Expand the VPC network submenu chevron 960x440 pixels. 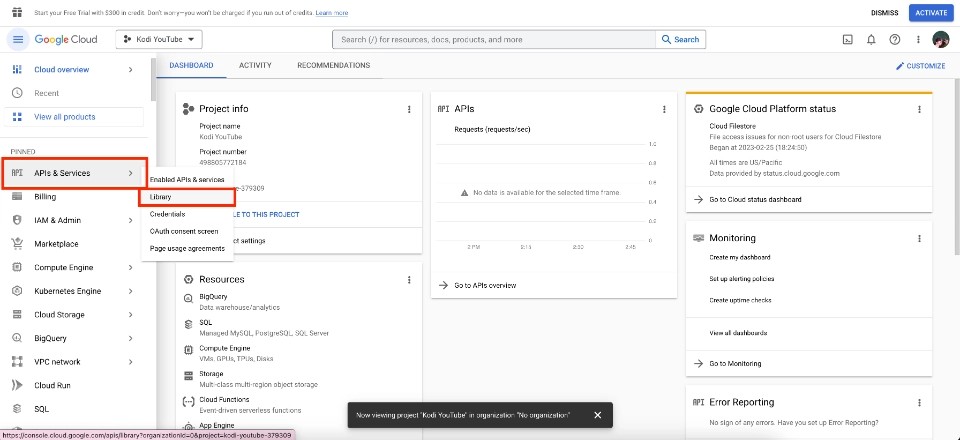tap(130, 362)
